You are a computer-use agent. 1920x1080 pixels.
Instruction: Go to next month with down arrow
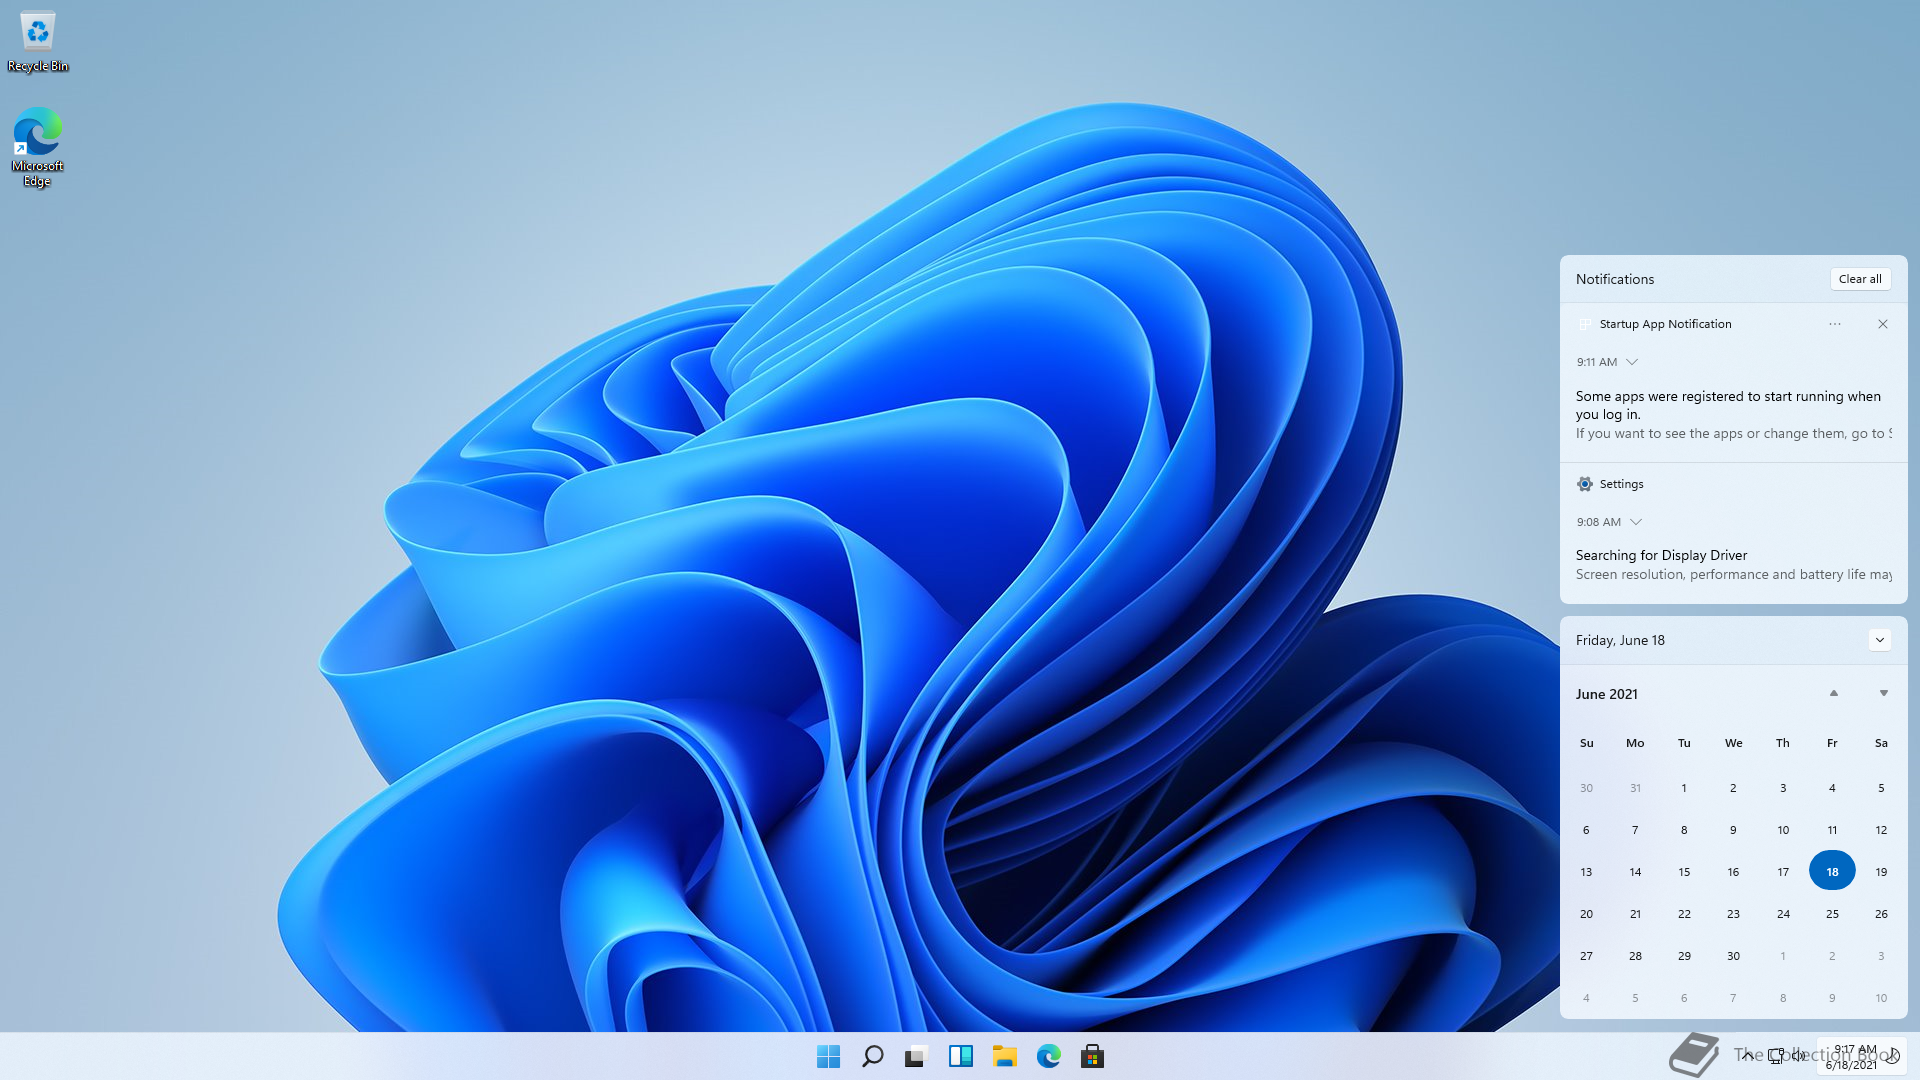point(1884,693)
